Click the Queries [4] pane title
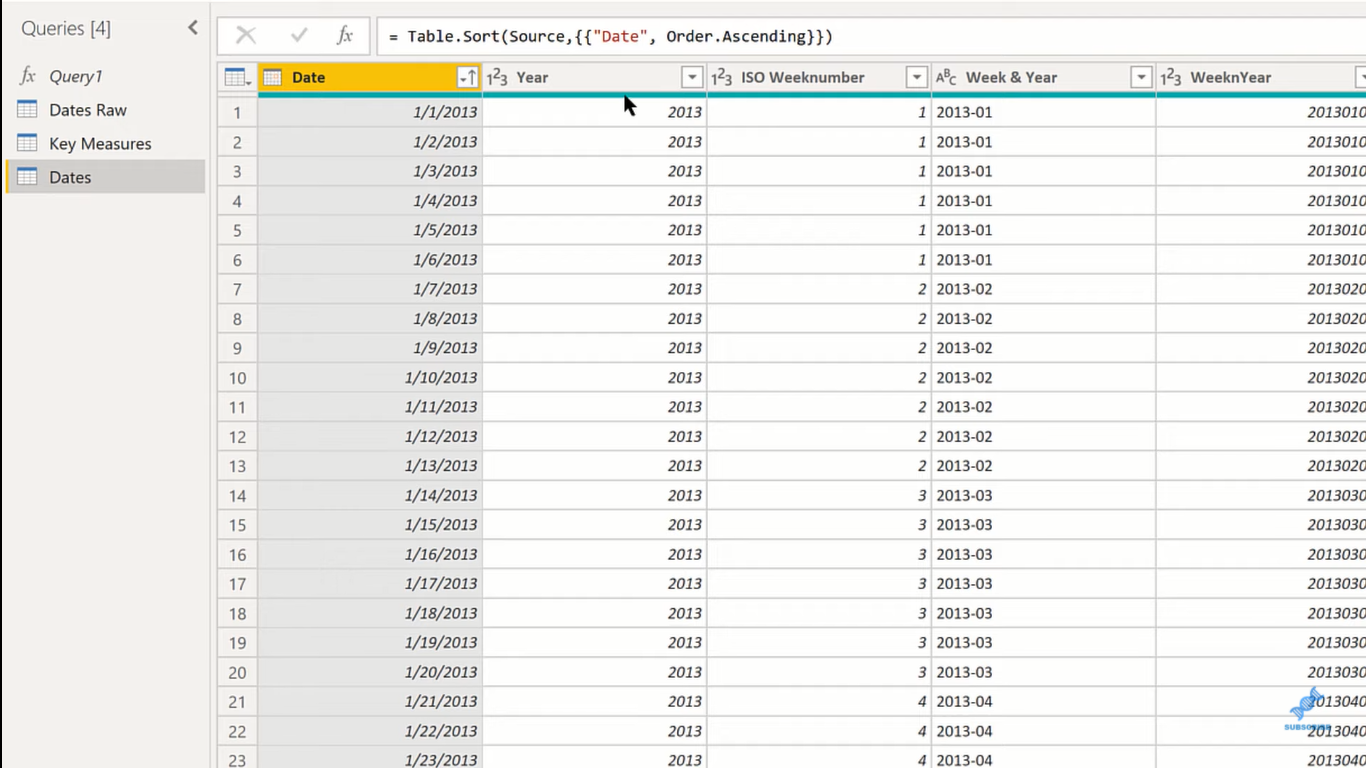1366x768 pixels. [x=66, y=28]
